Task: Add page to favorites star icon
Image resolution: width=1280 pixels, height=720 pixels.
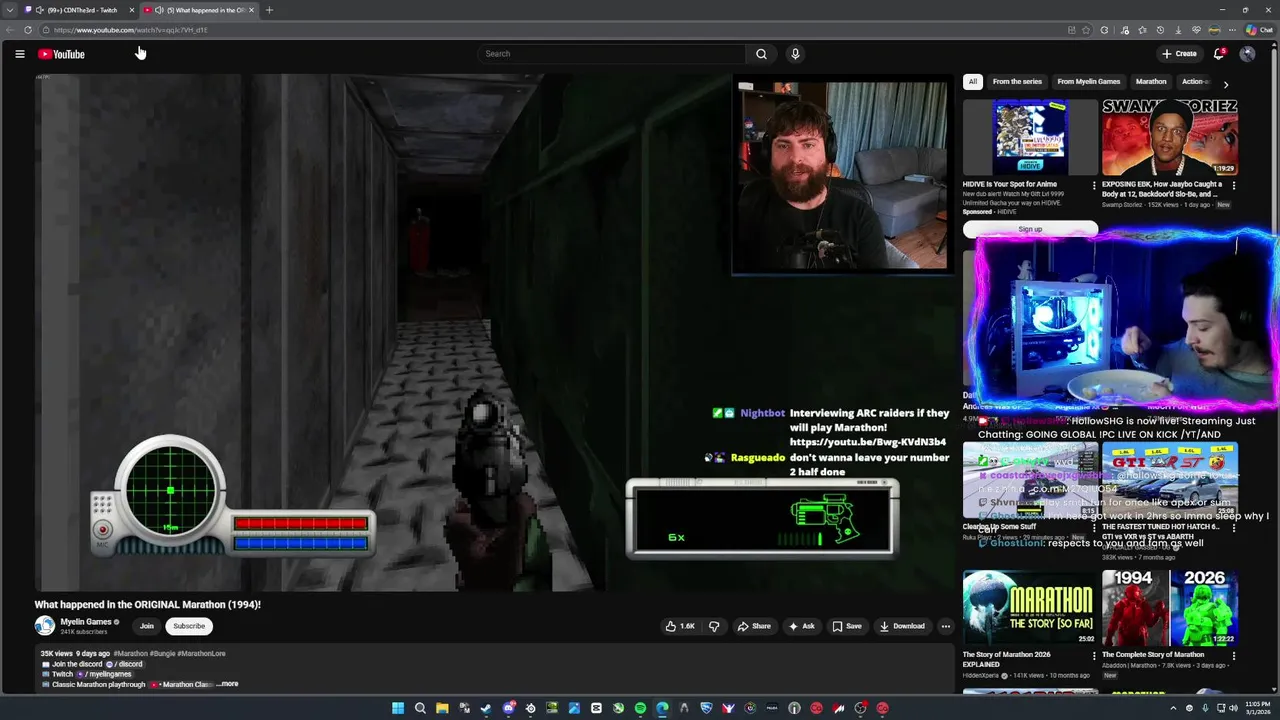Action: (x=1086, y=30)
